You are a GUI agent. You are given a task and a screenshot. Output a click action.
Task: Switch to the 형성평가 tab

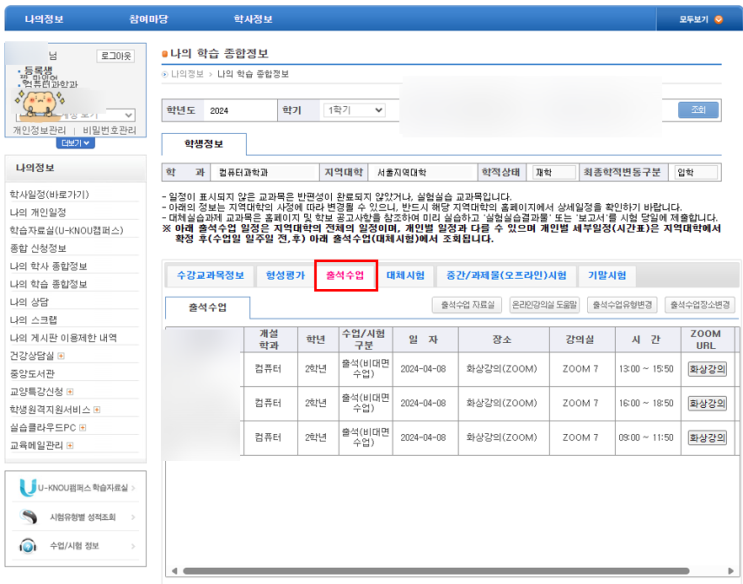pos(285,276)
